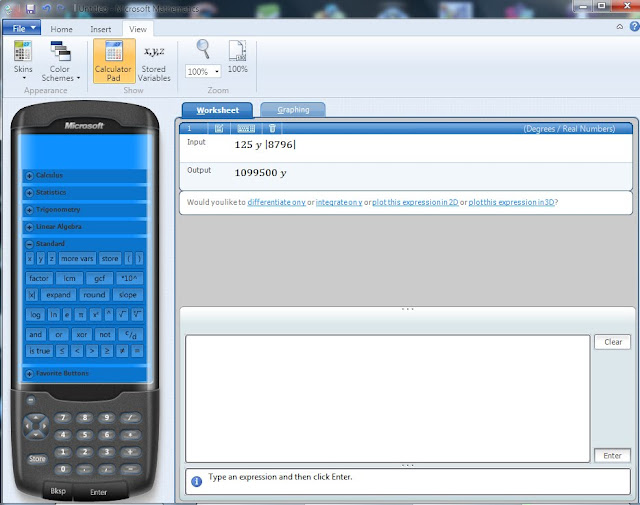
Task: Click the 'more vars' button
Action: point(77,258)
